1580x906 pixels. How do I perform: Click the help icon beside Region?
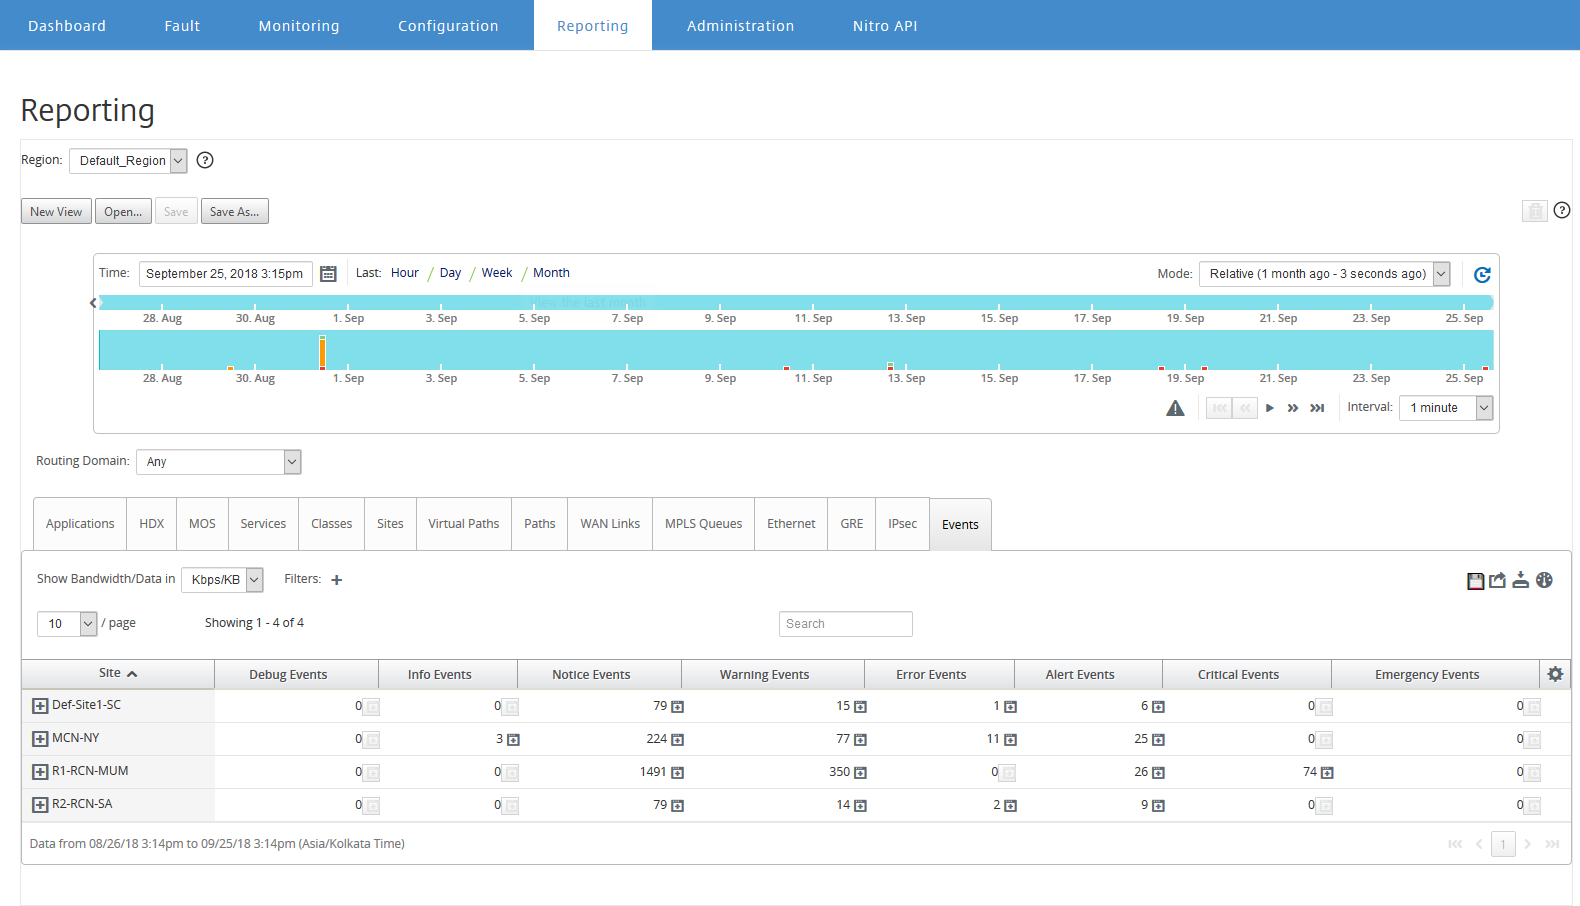tap(205, 160)
